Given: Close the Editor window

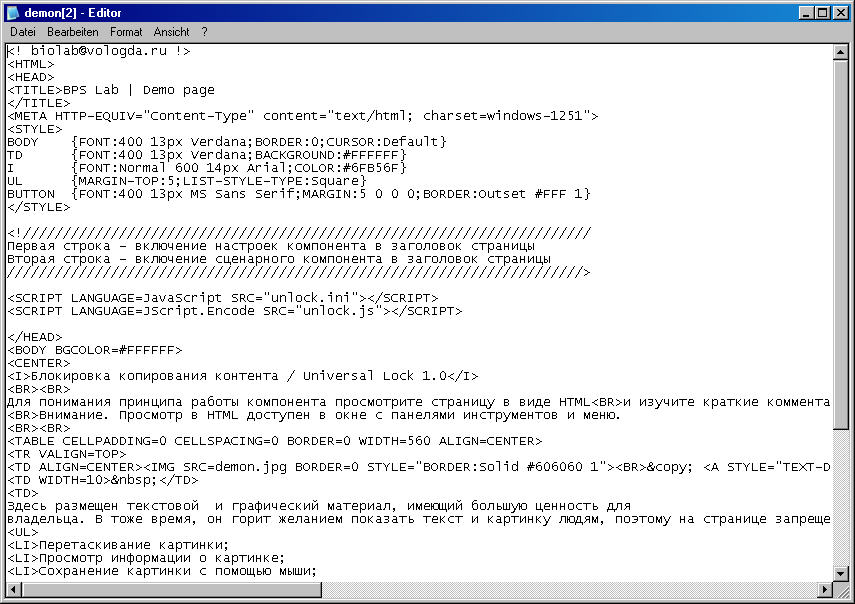Looking at the screenshot, I should (841, 13).
